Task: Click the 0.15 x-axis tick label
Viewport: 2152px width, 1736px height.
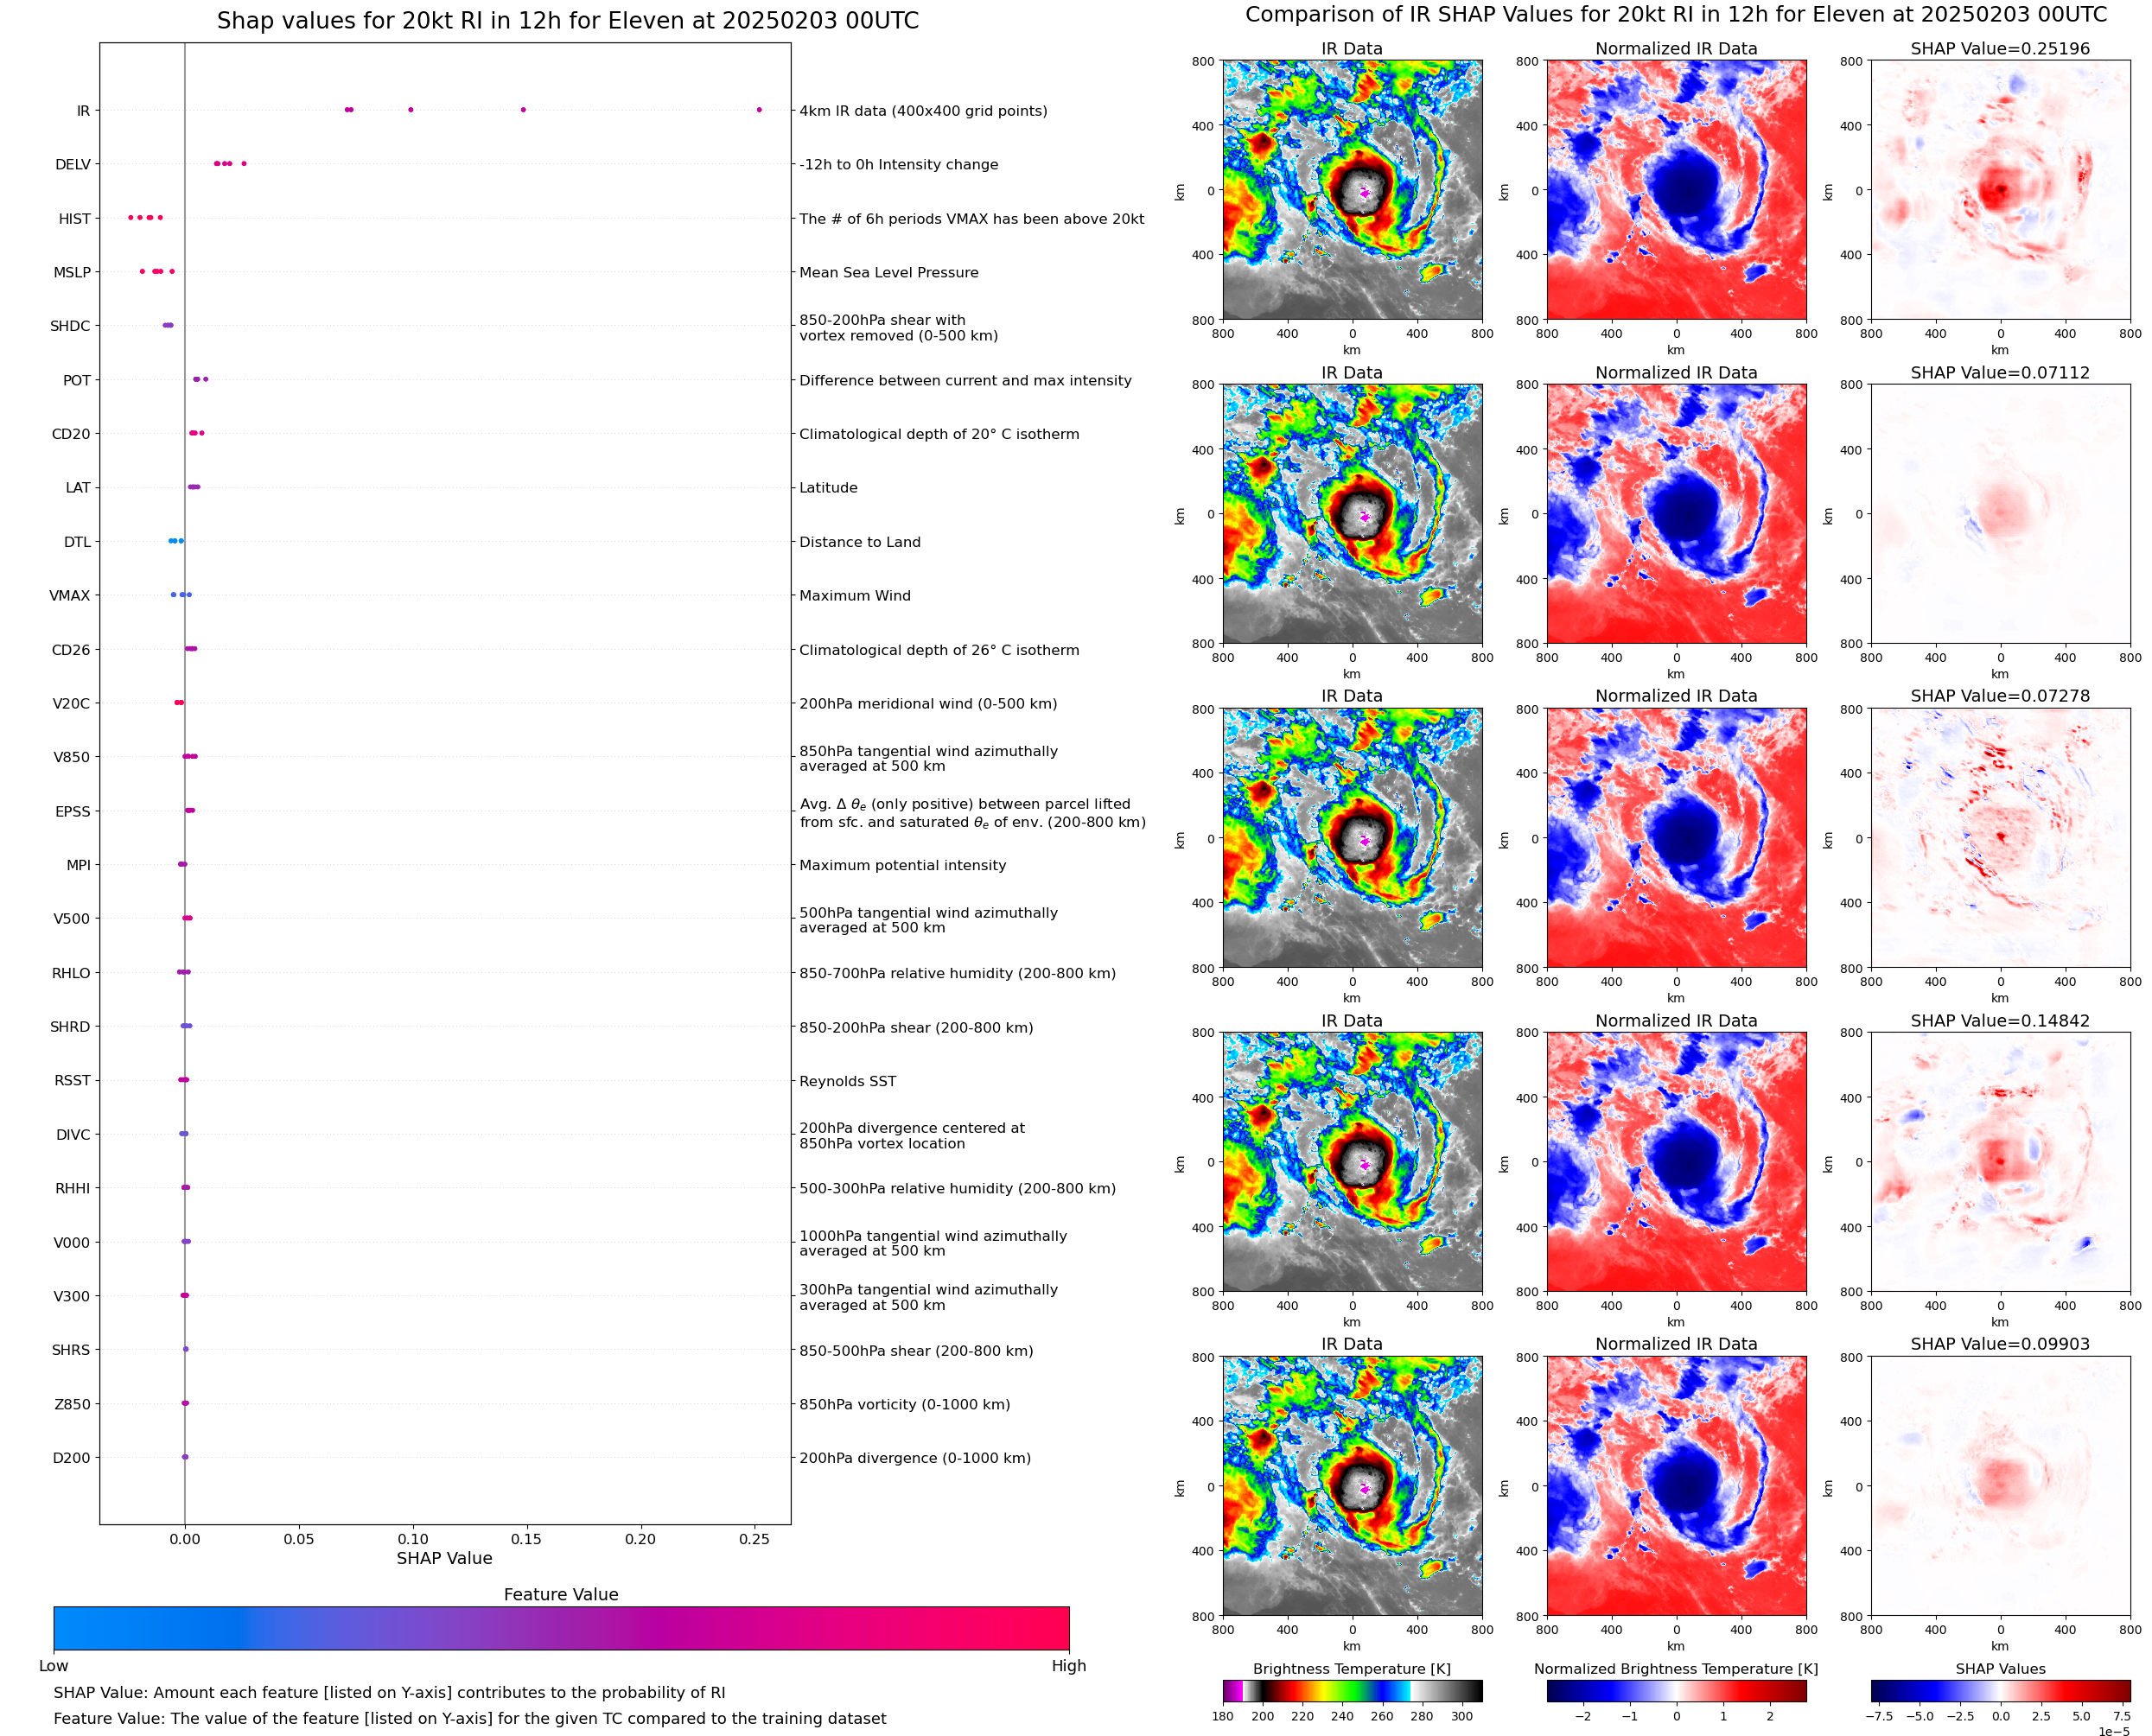Action: 526,1539
